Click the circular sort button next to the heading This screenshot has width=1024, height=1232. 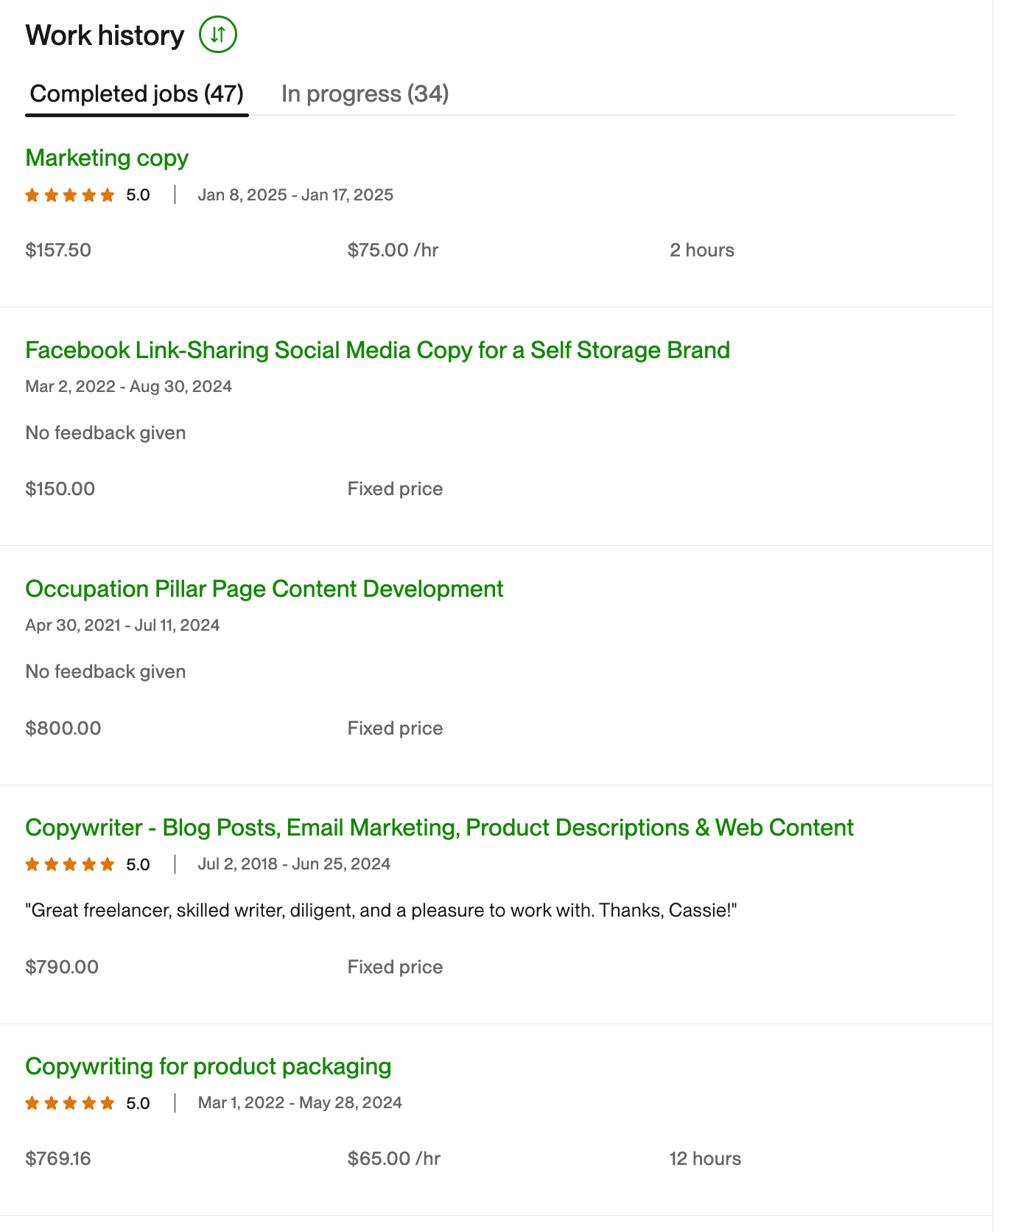coord(218,34)
